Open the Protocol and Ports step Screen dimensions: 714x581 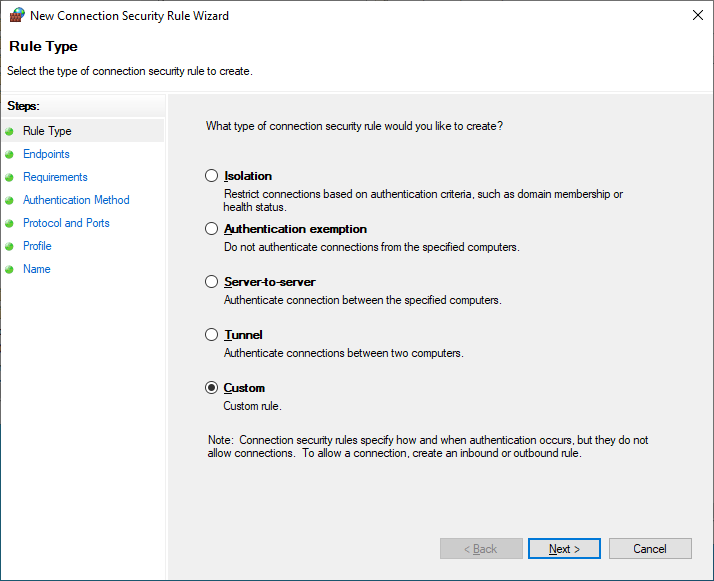click(x=66, y=223)
